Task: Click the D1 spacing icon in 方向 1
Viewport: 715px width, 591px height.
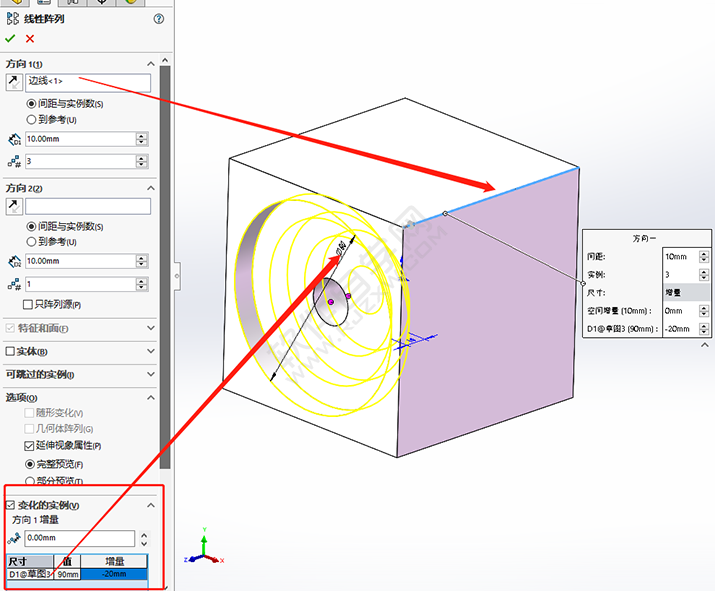Action: click(14, 139)
